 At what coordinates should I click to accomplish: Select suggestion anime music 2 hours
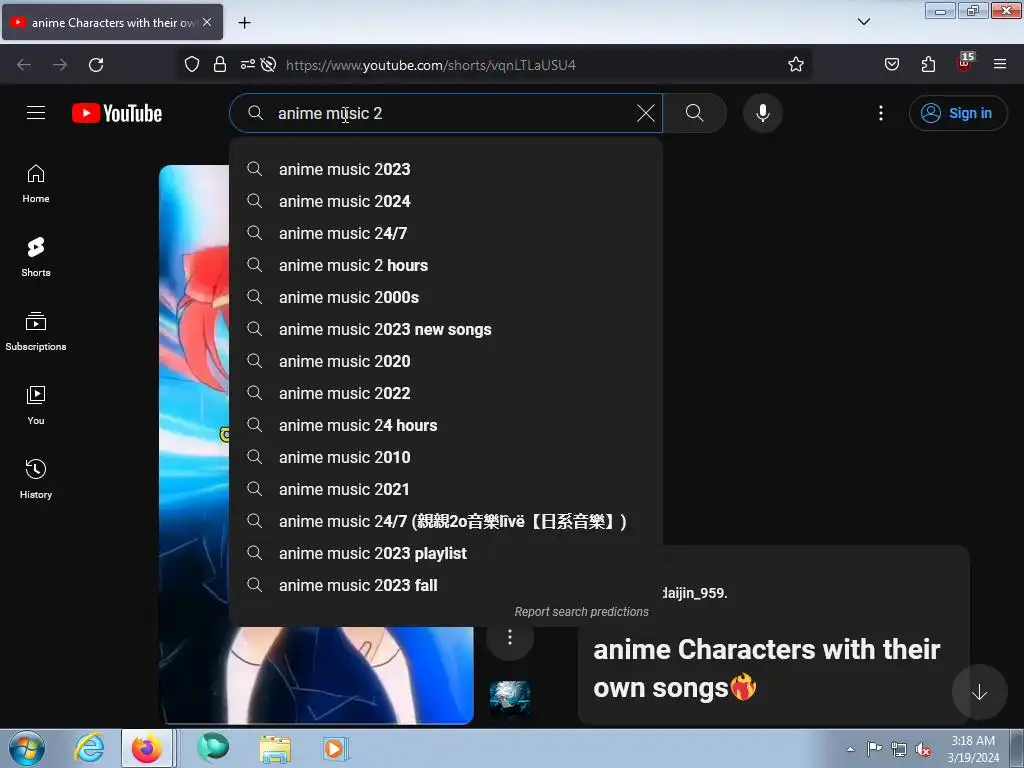click(445, 265)
